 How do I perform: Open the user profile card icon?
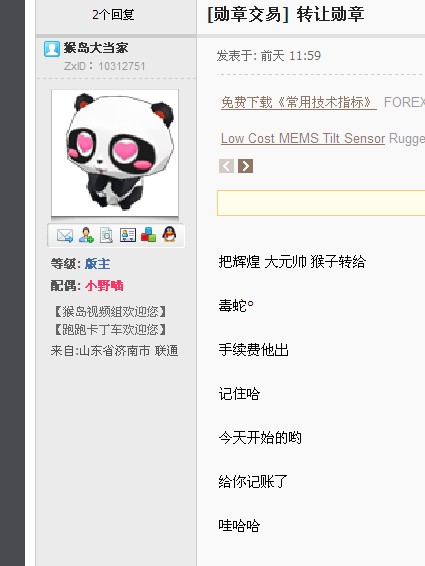point(127,235)
